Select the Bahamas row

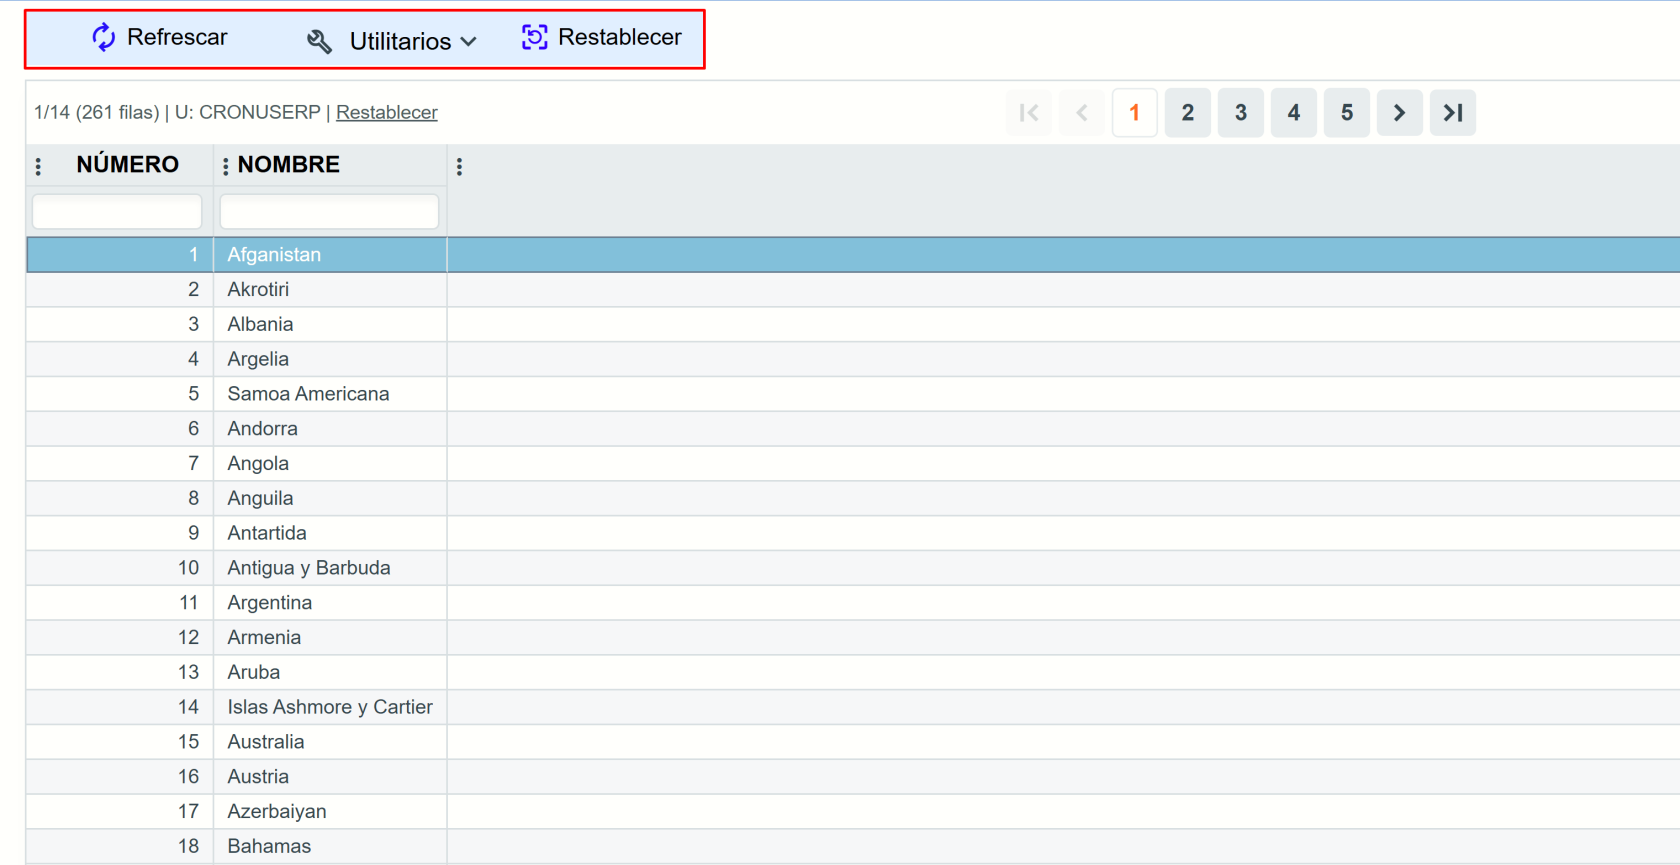(853, 846)
